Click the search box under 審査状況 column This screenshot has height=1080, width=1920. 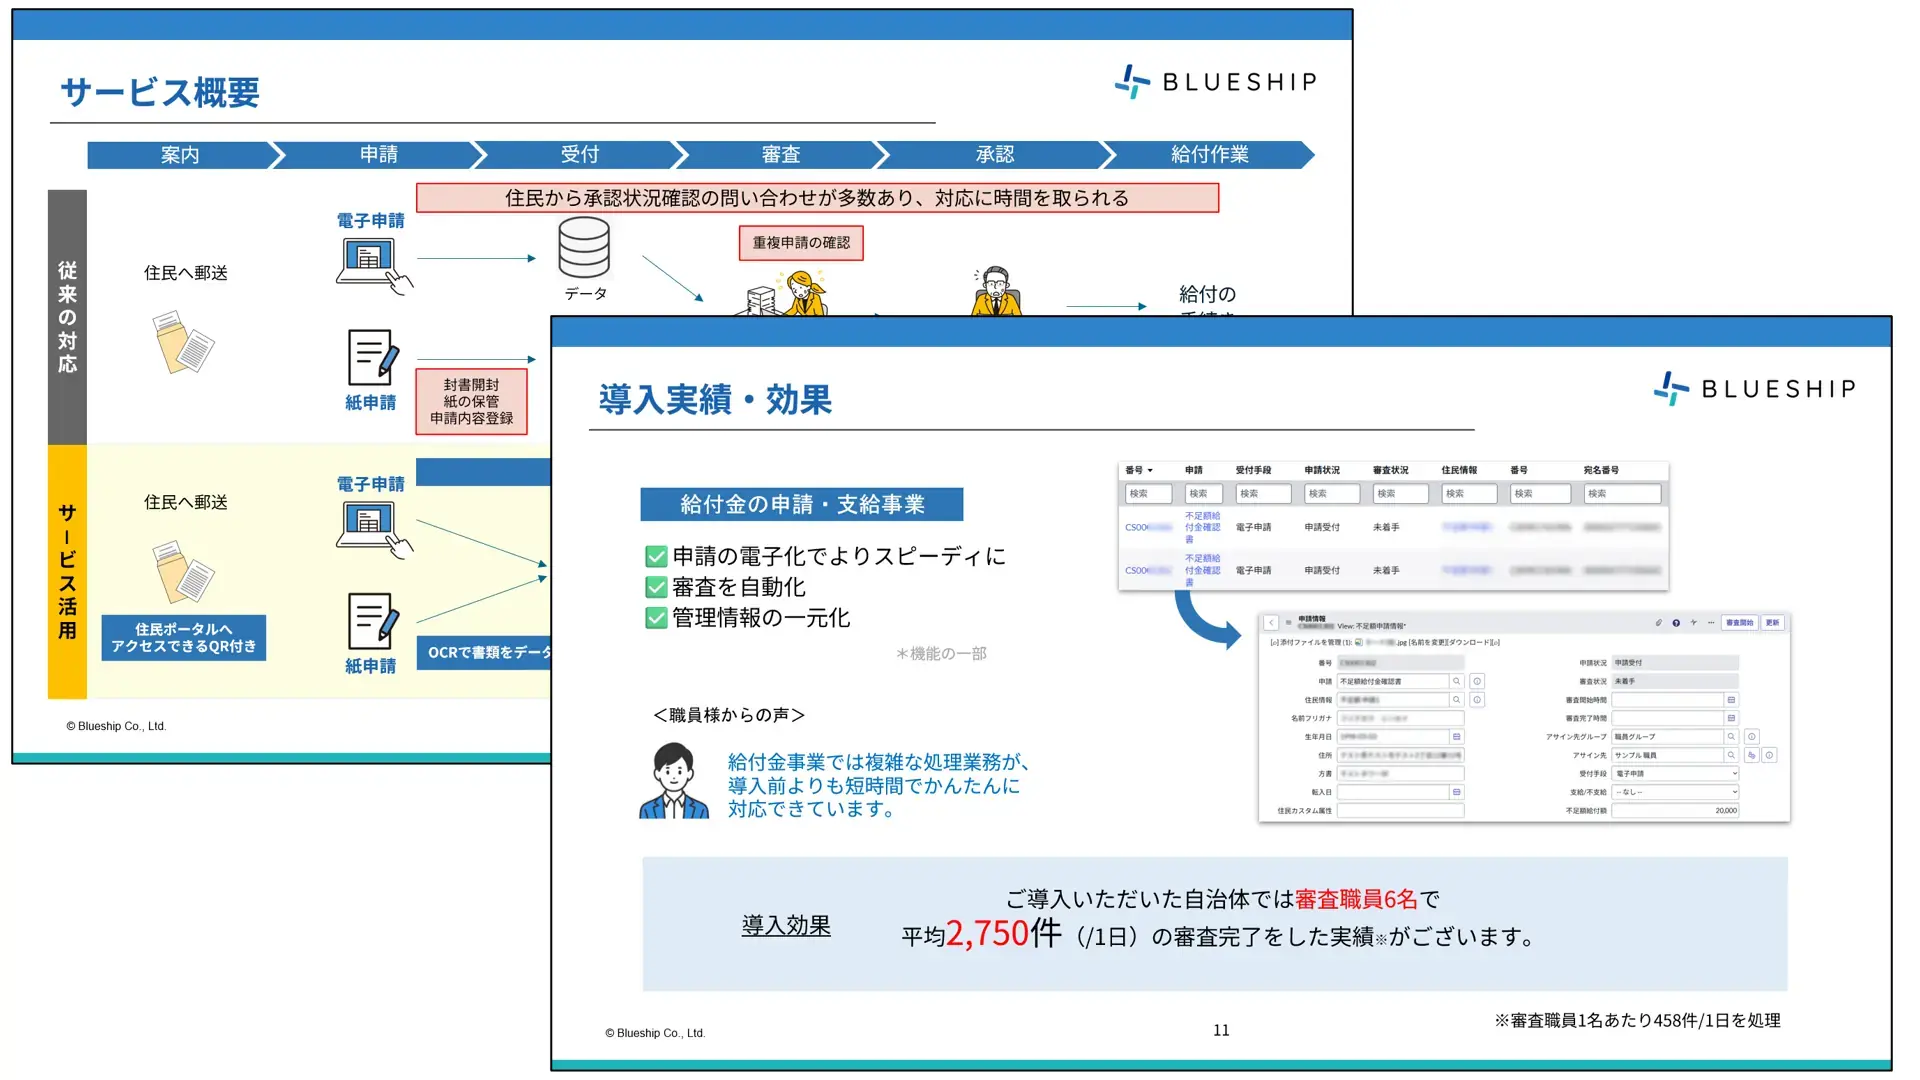tap(1400, 494)
